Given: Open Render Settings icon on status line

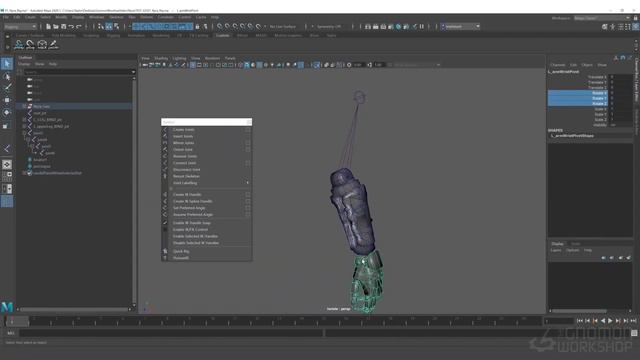Looking at the screenshot, I should point(391,27).
